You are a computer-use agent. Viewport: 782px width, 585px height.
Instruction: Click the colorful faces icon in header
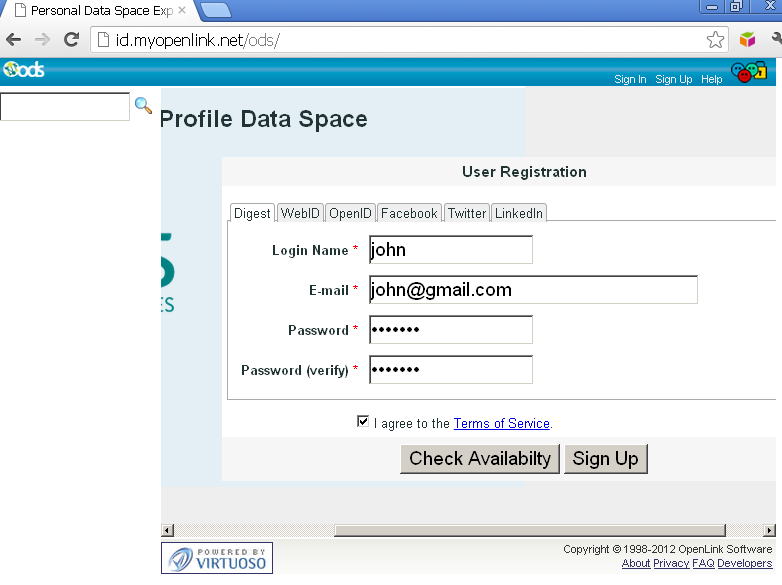[748, 72]
